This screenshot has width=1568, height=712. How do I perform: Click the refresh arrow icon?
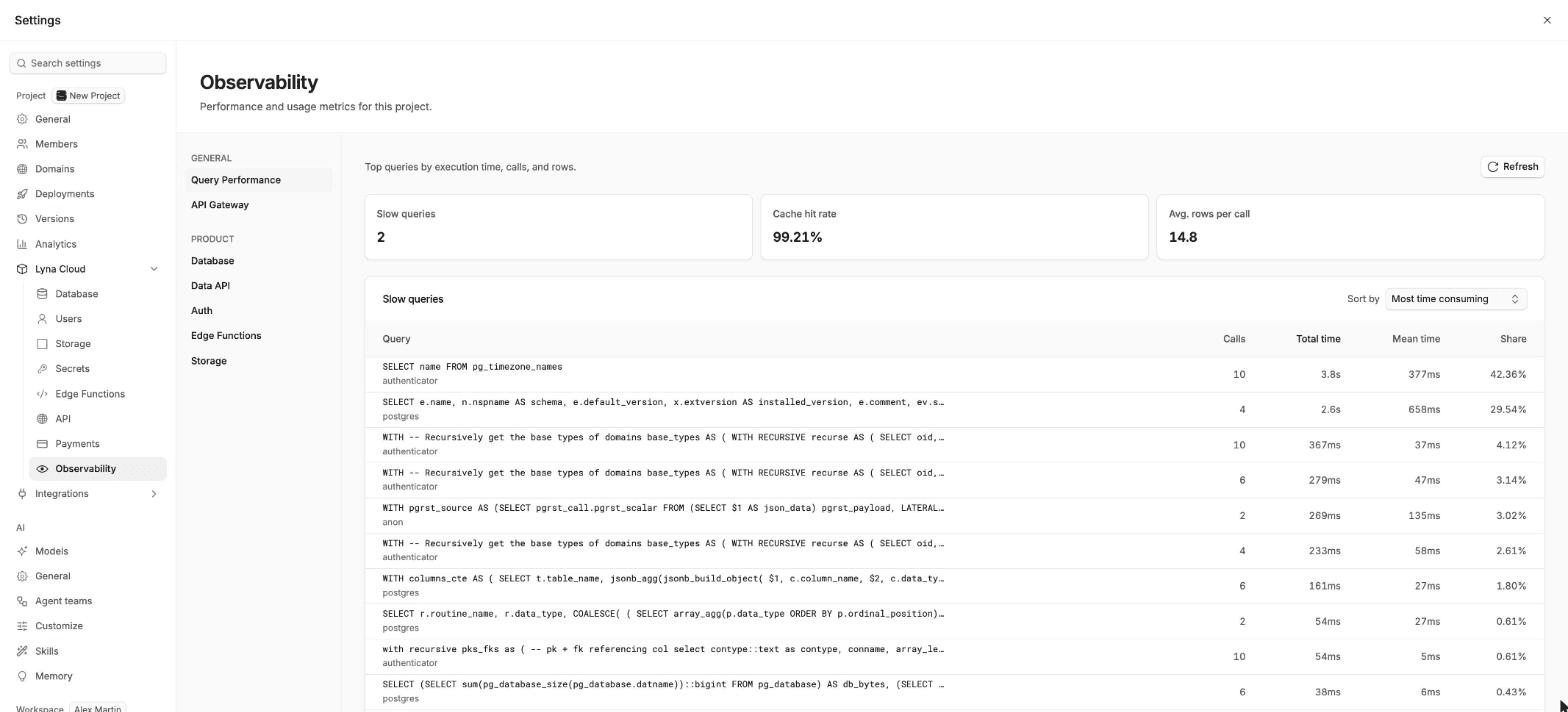1493,167
